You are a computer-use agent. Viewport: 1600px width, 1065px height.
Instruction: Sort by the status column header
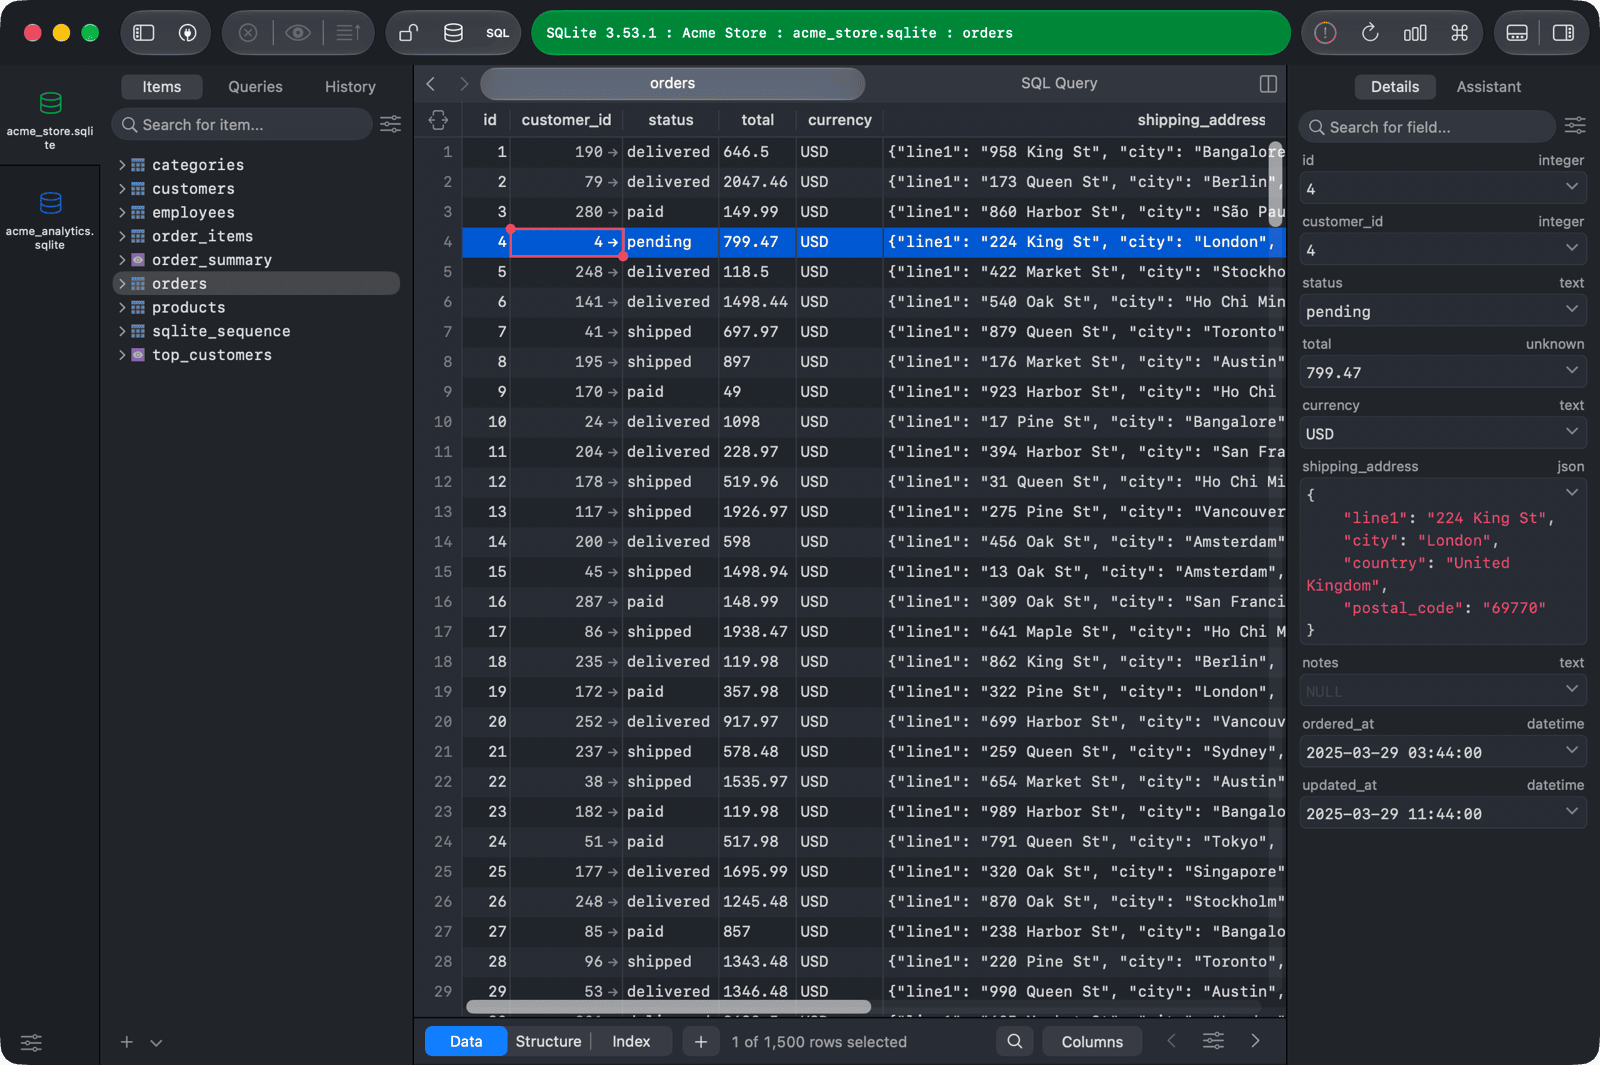coord(670,120)
